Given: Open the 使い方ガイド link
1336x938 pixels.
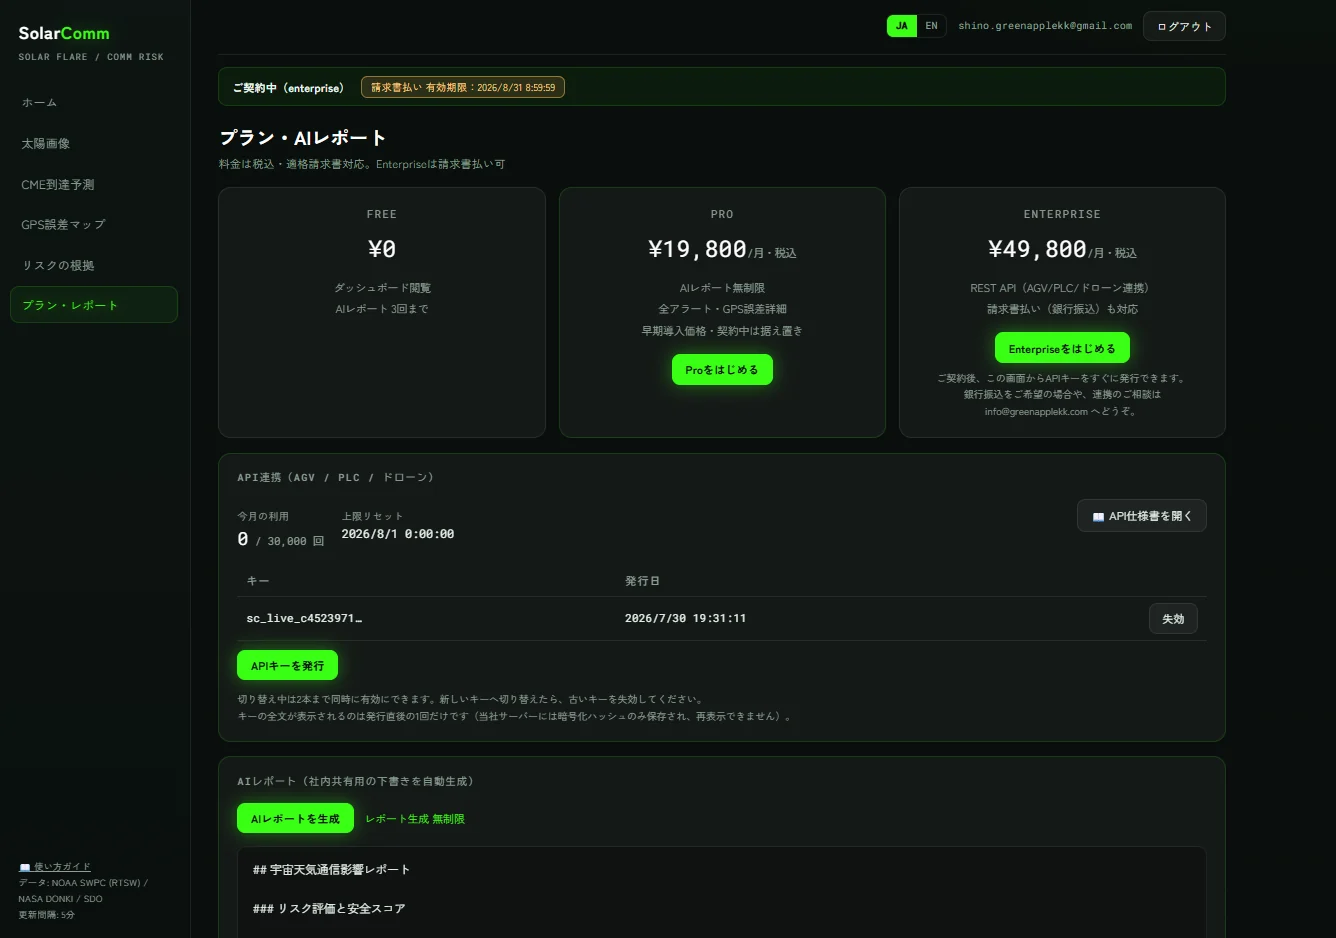Looking at the screenshot, I should [x=62, y=867].
